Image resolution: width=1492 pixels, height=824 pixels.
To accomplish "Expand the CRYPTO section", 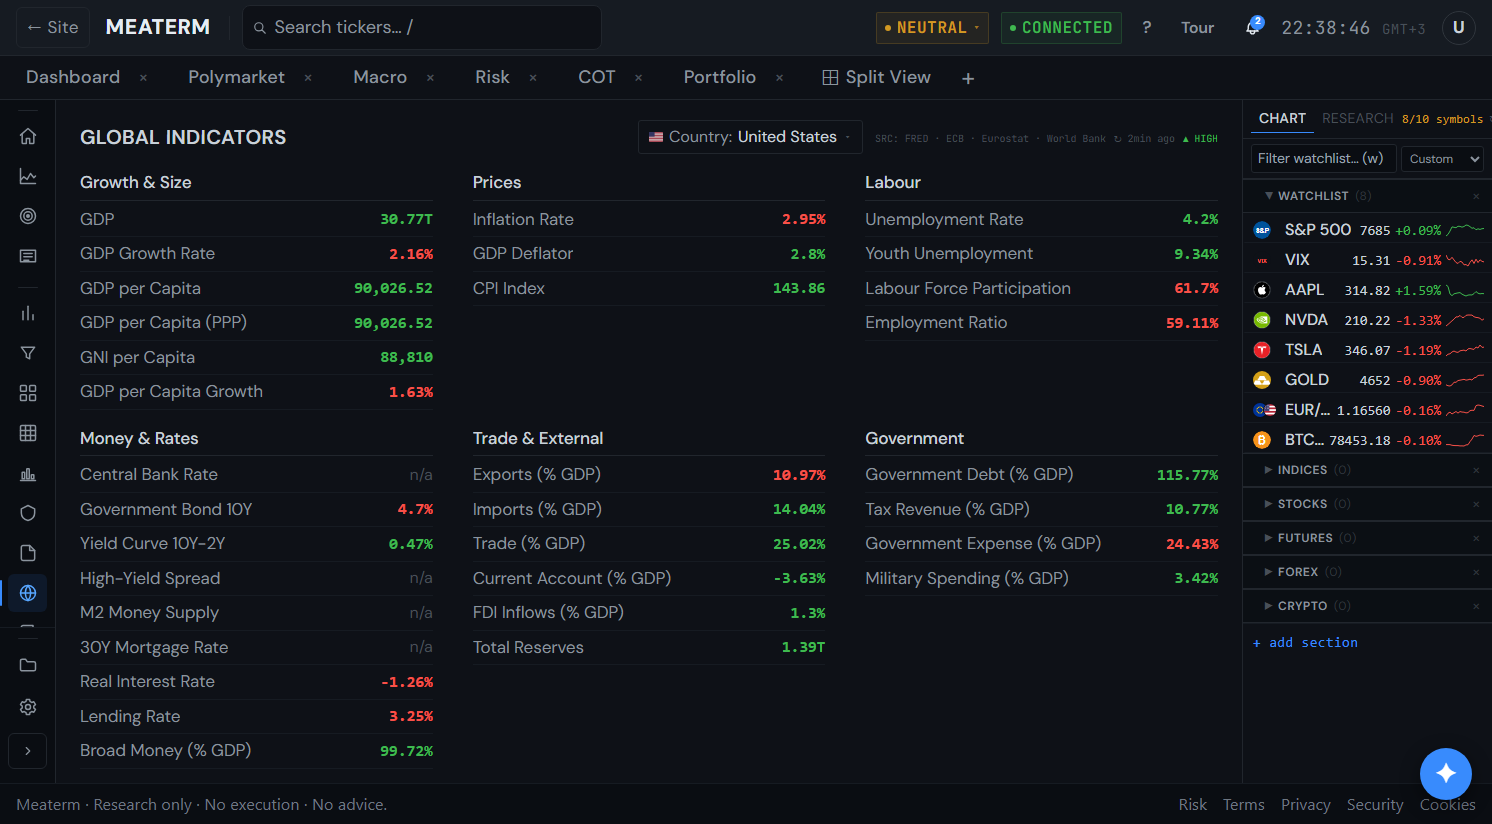I will (1303, 606).
